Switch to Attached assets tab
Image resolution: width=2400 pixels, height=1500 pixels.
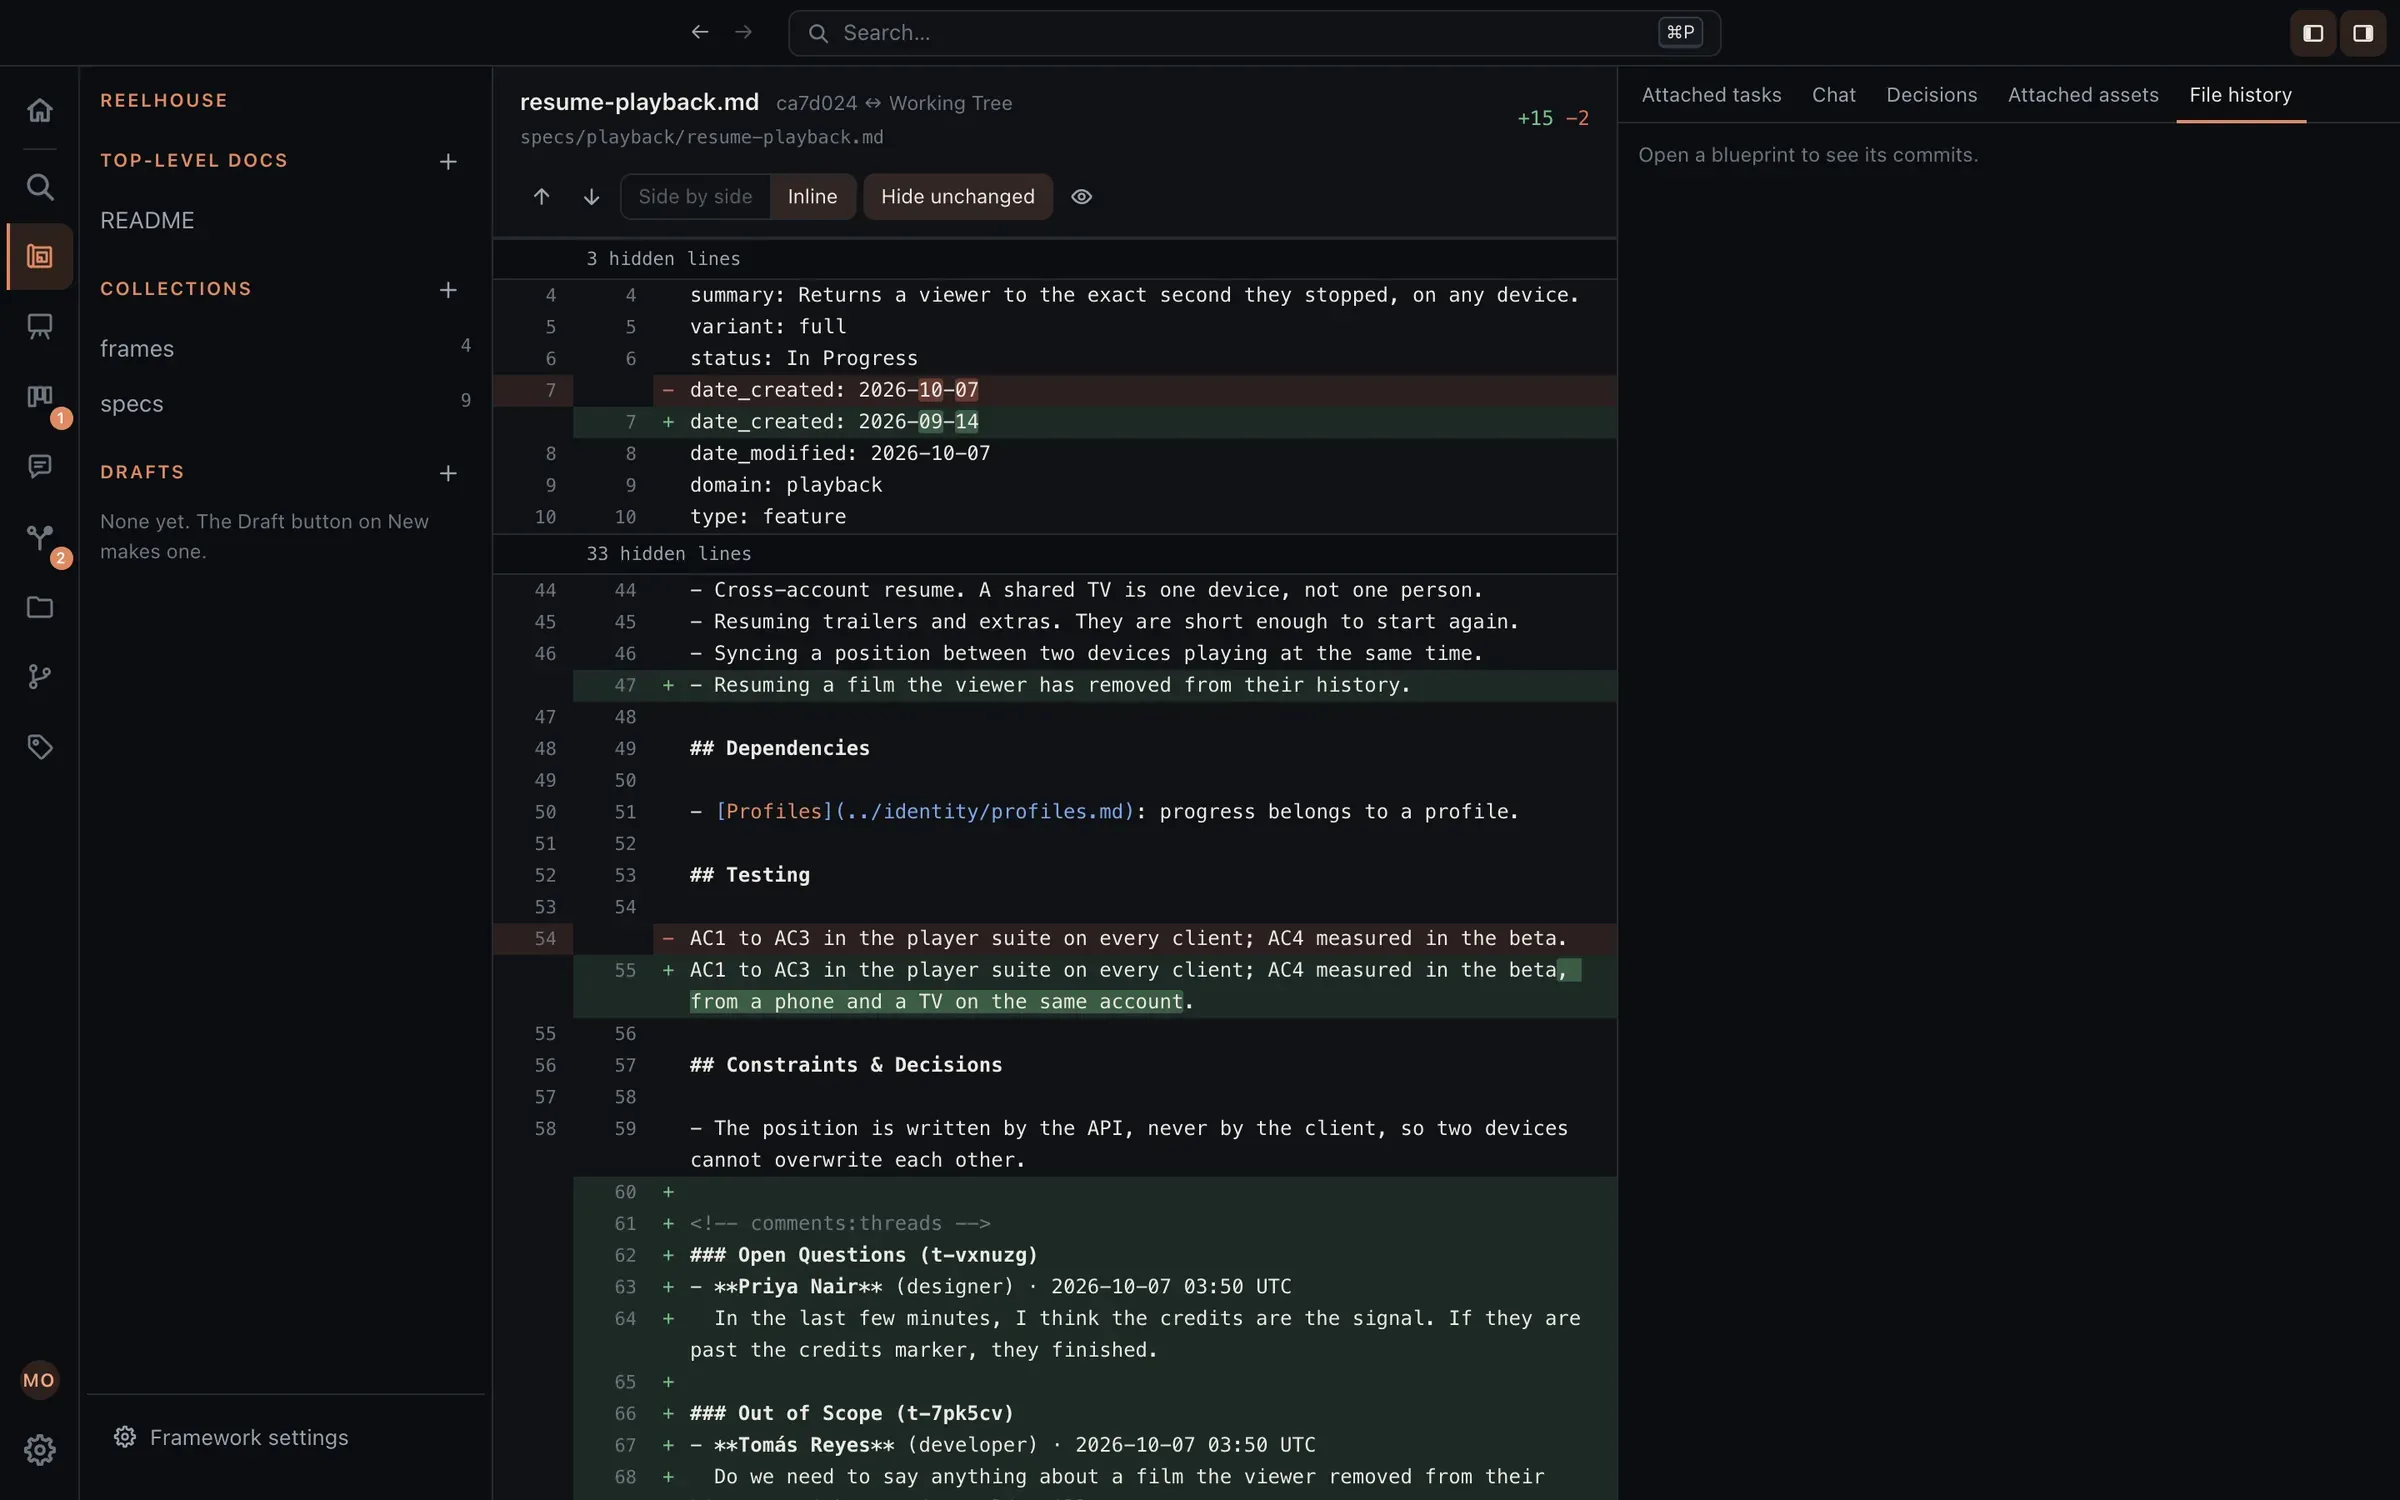tap(2083, 95)
